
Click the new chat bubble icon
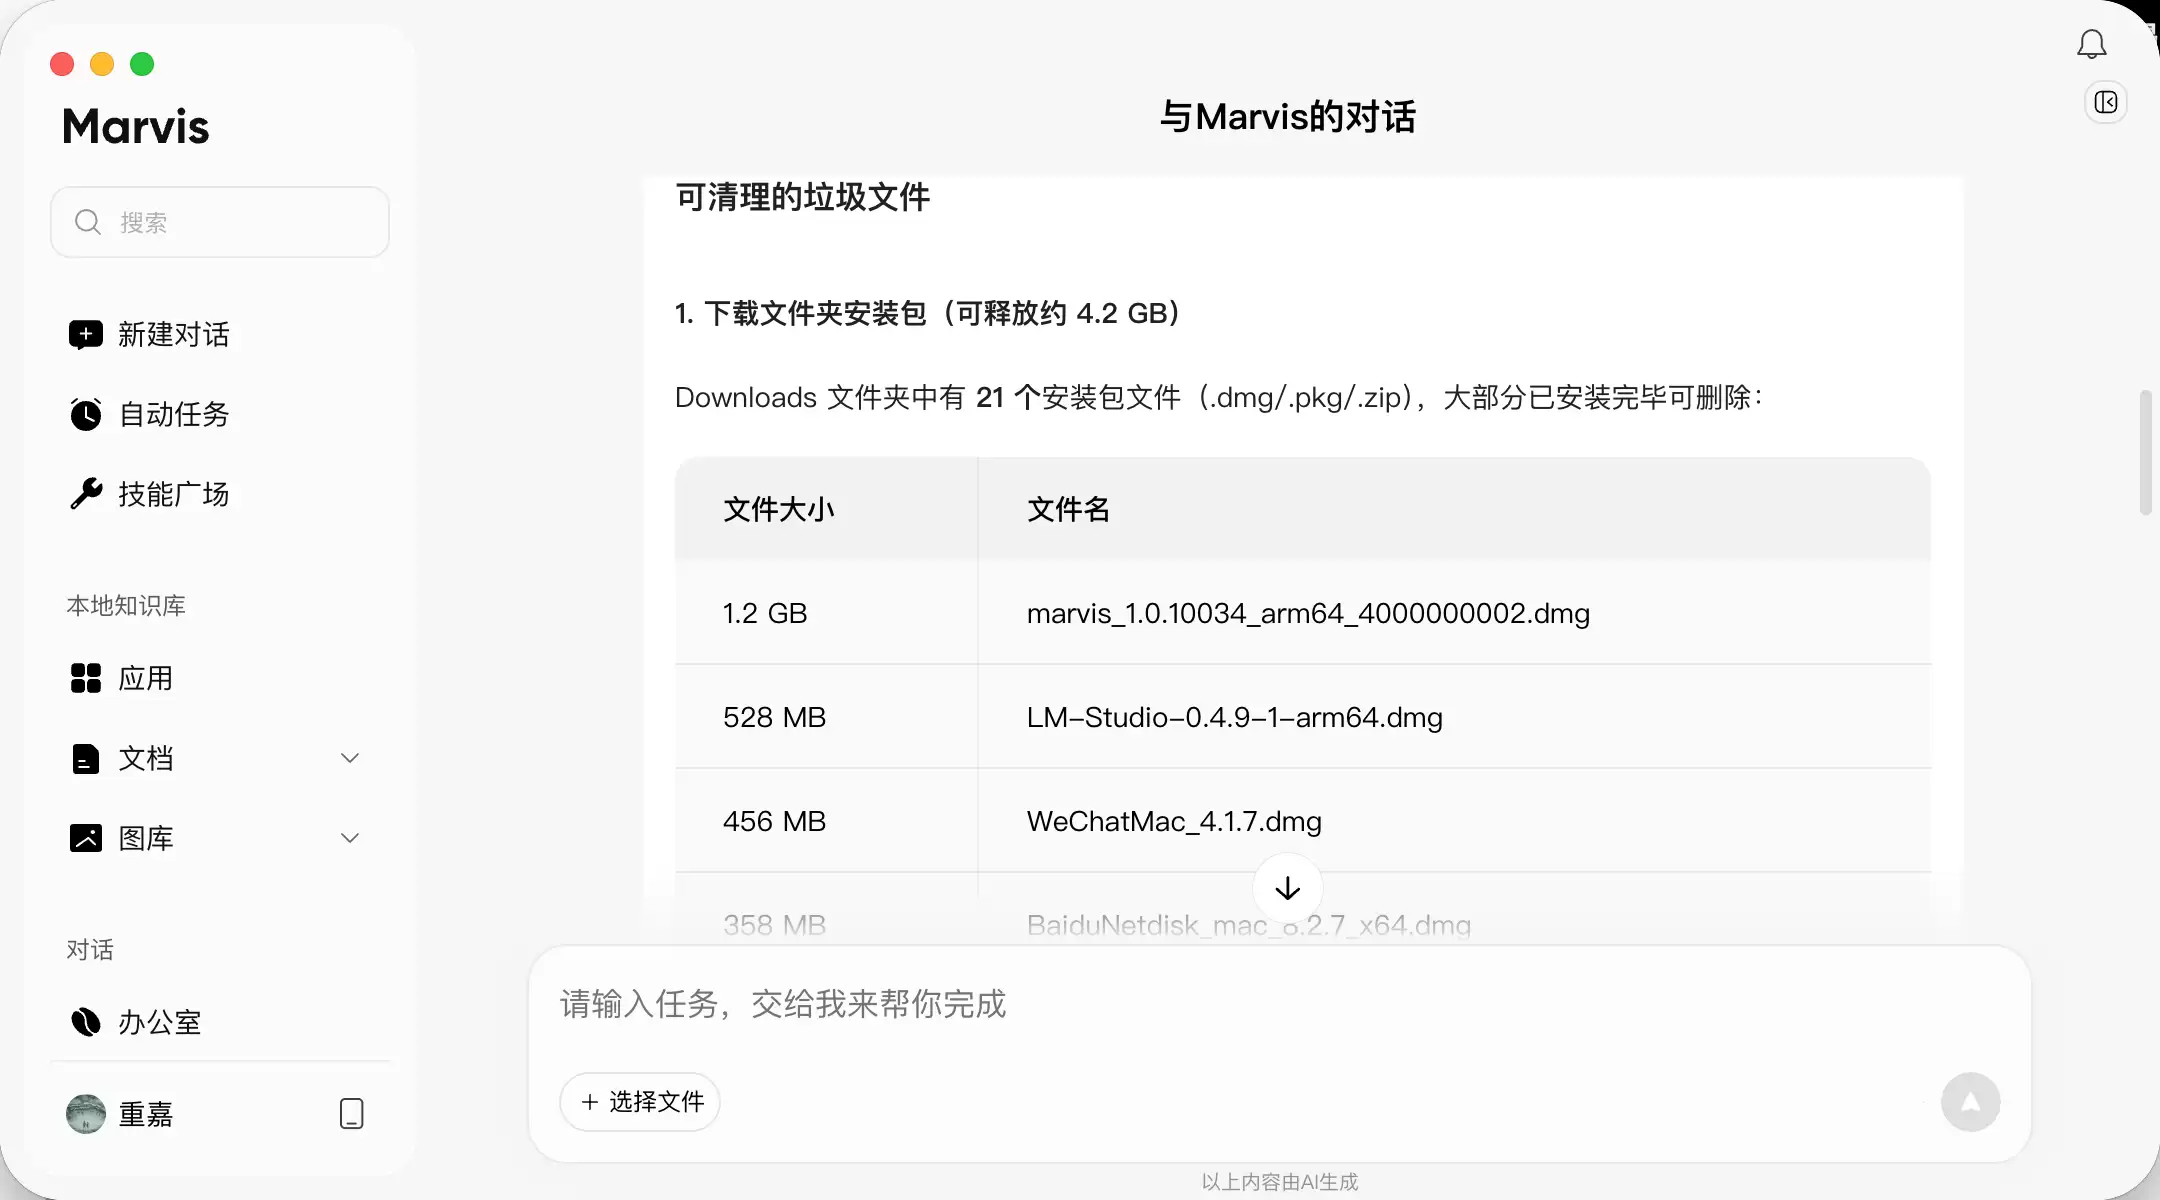(86, 334)
